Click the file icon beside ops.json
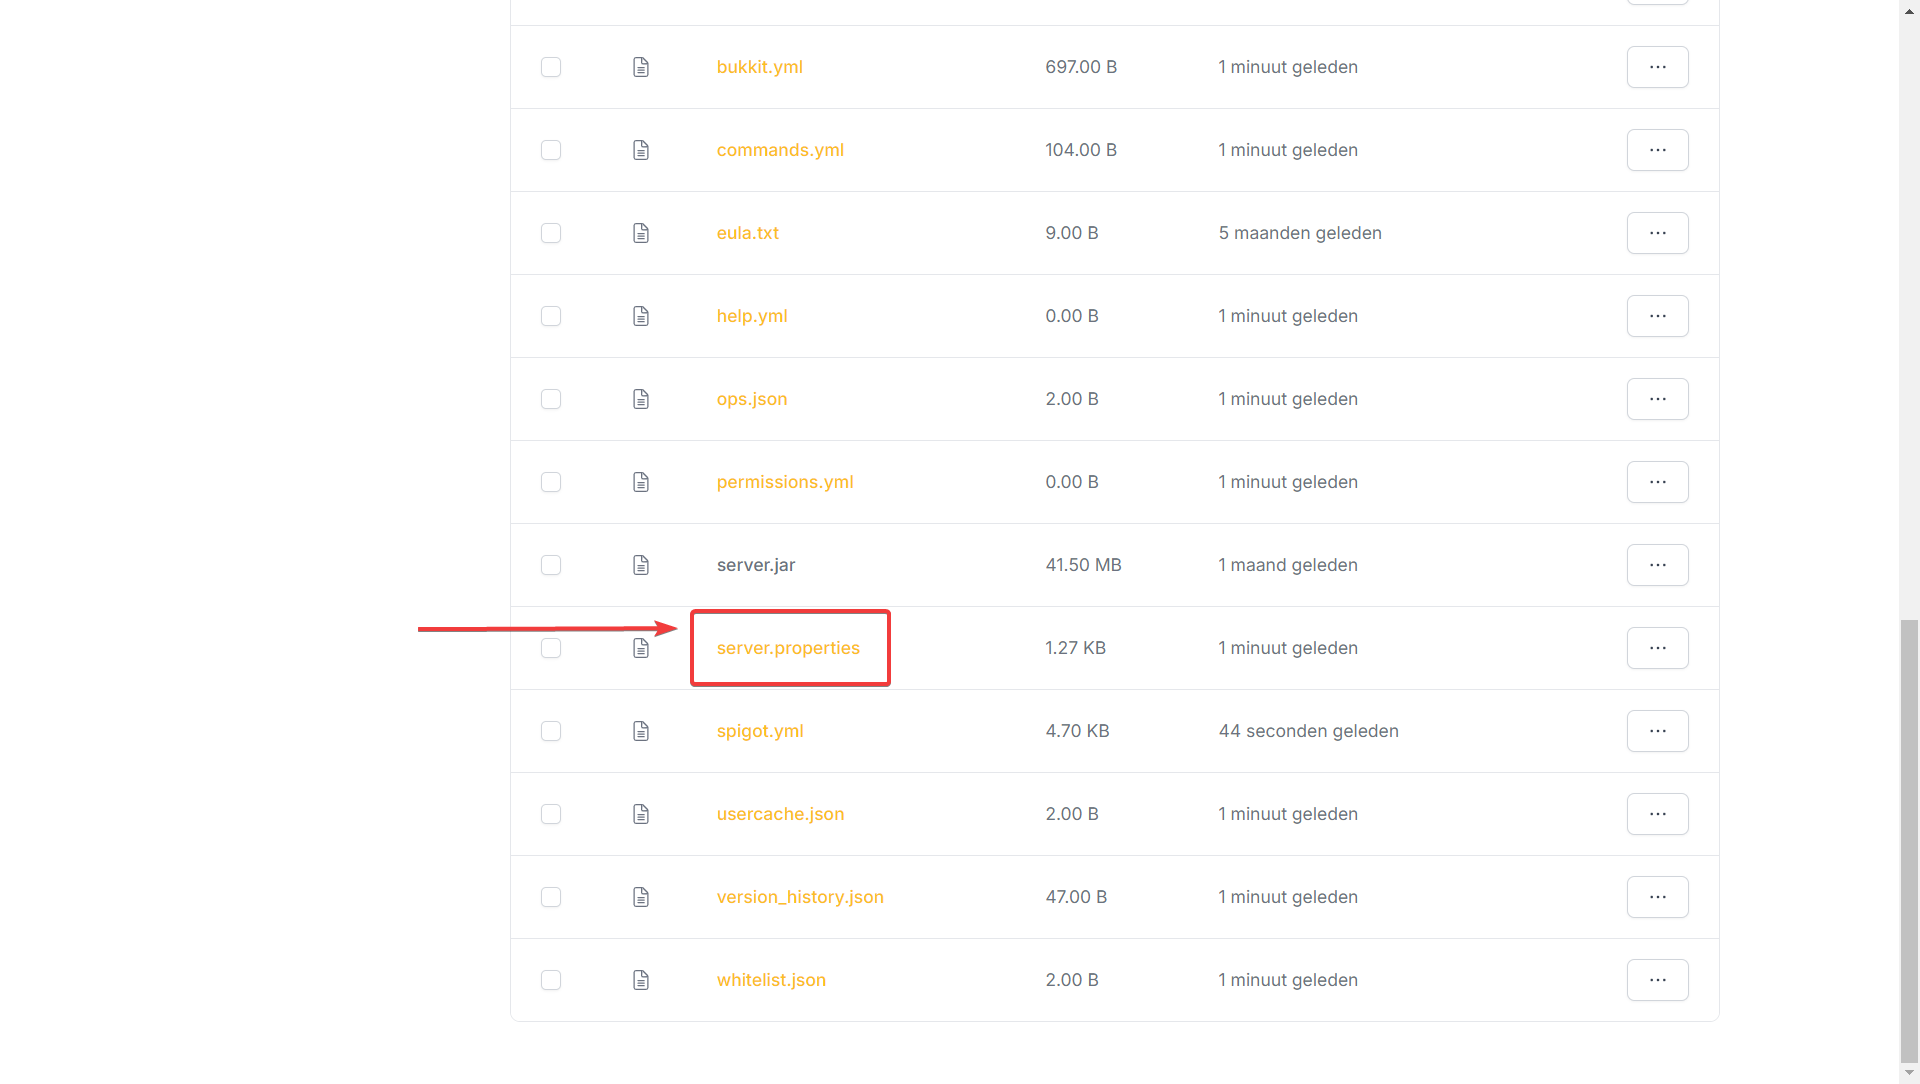1920x1084 pixels. point(641,399)
